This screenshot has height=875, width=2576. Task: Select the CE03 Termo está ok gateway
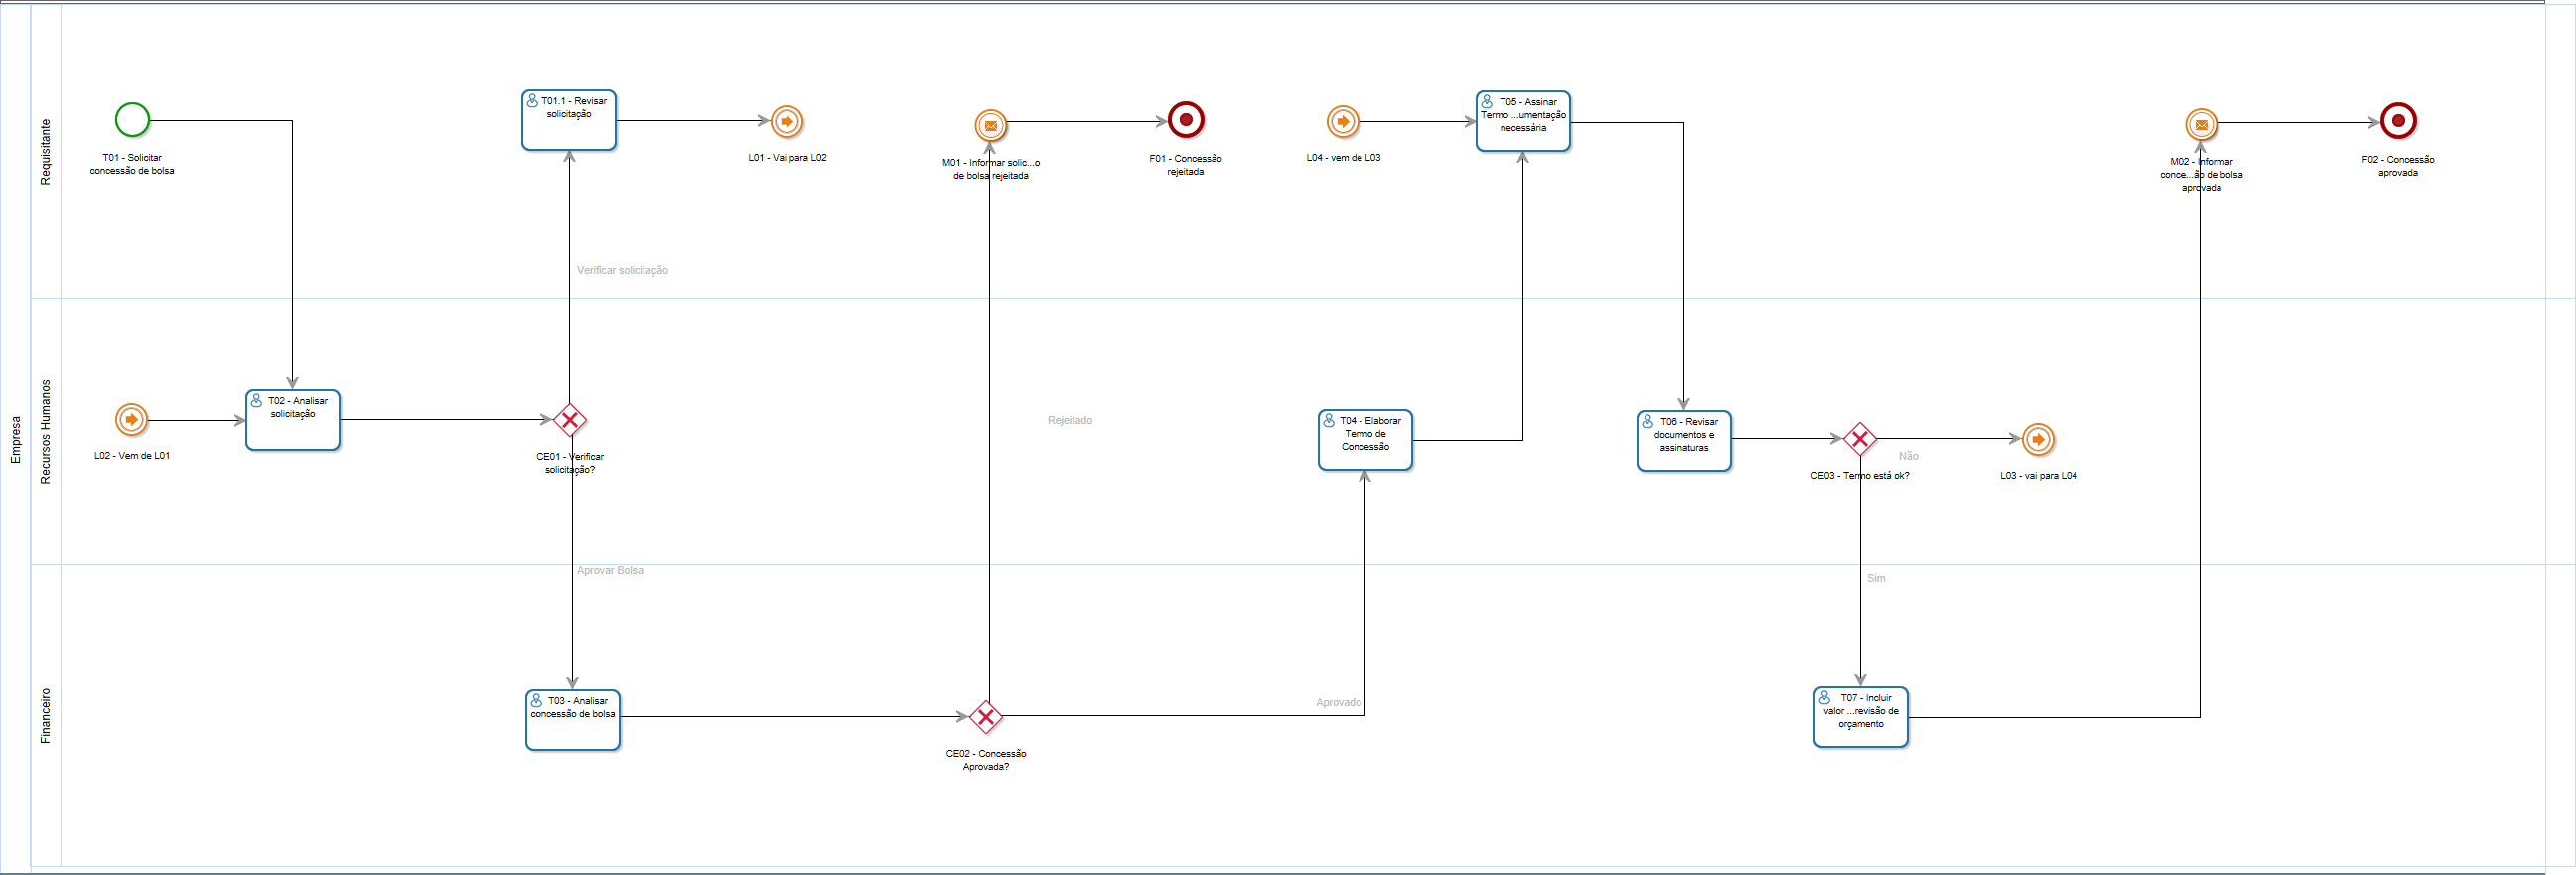tap(1859, 439)
